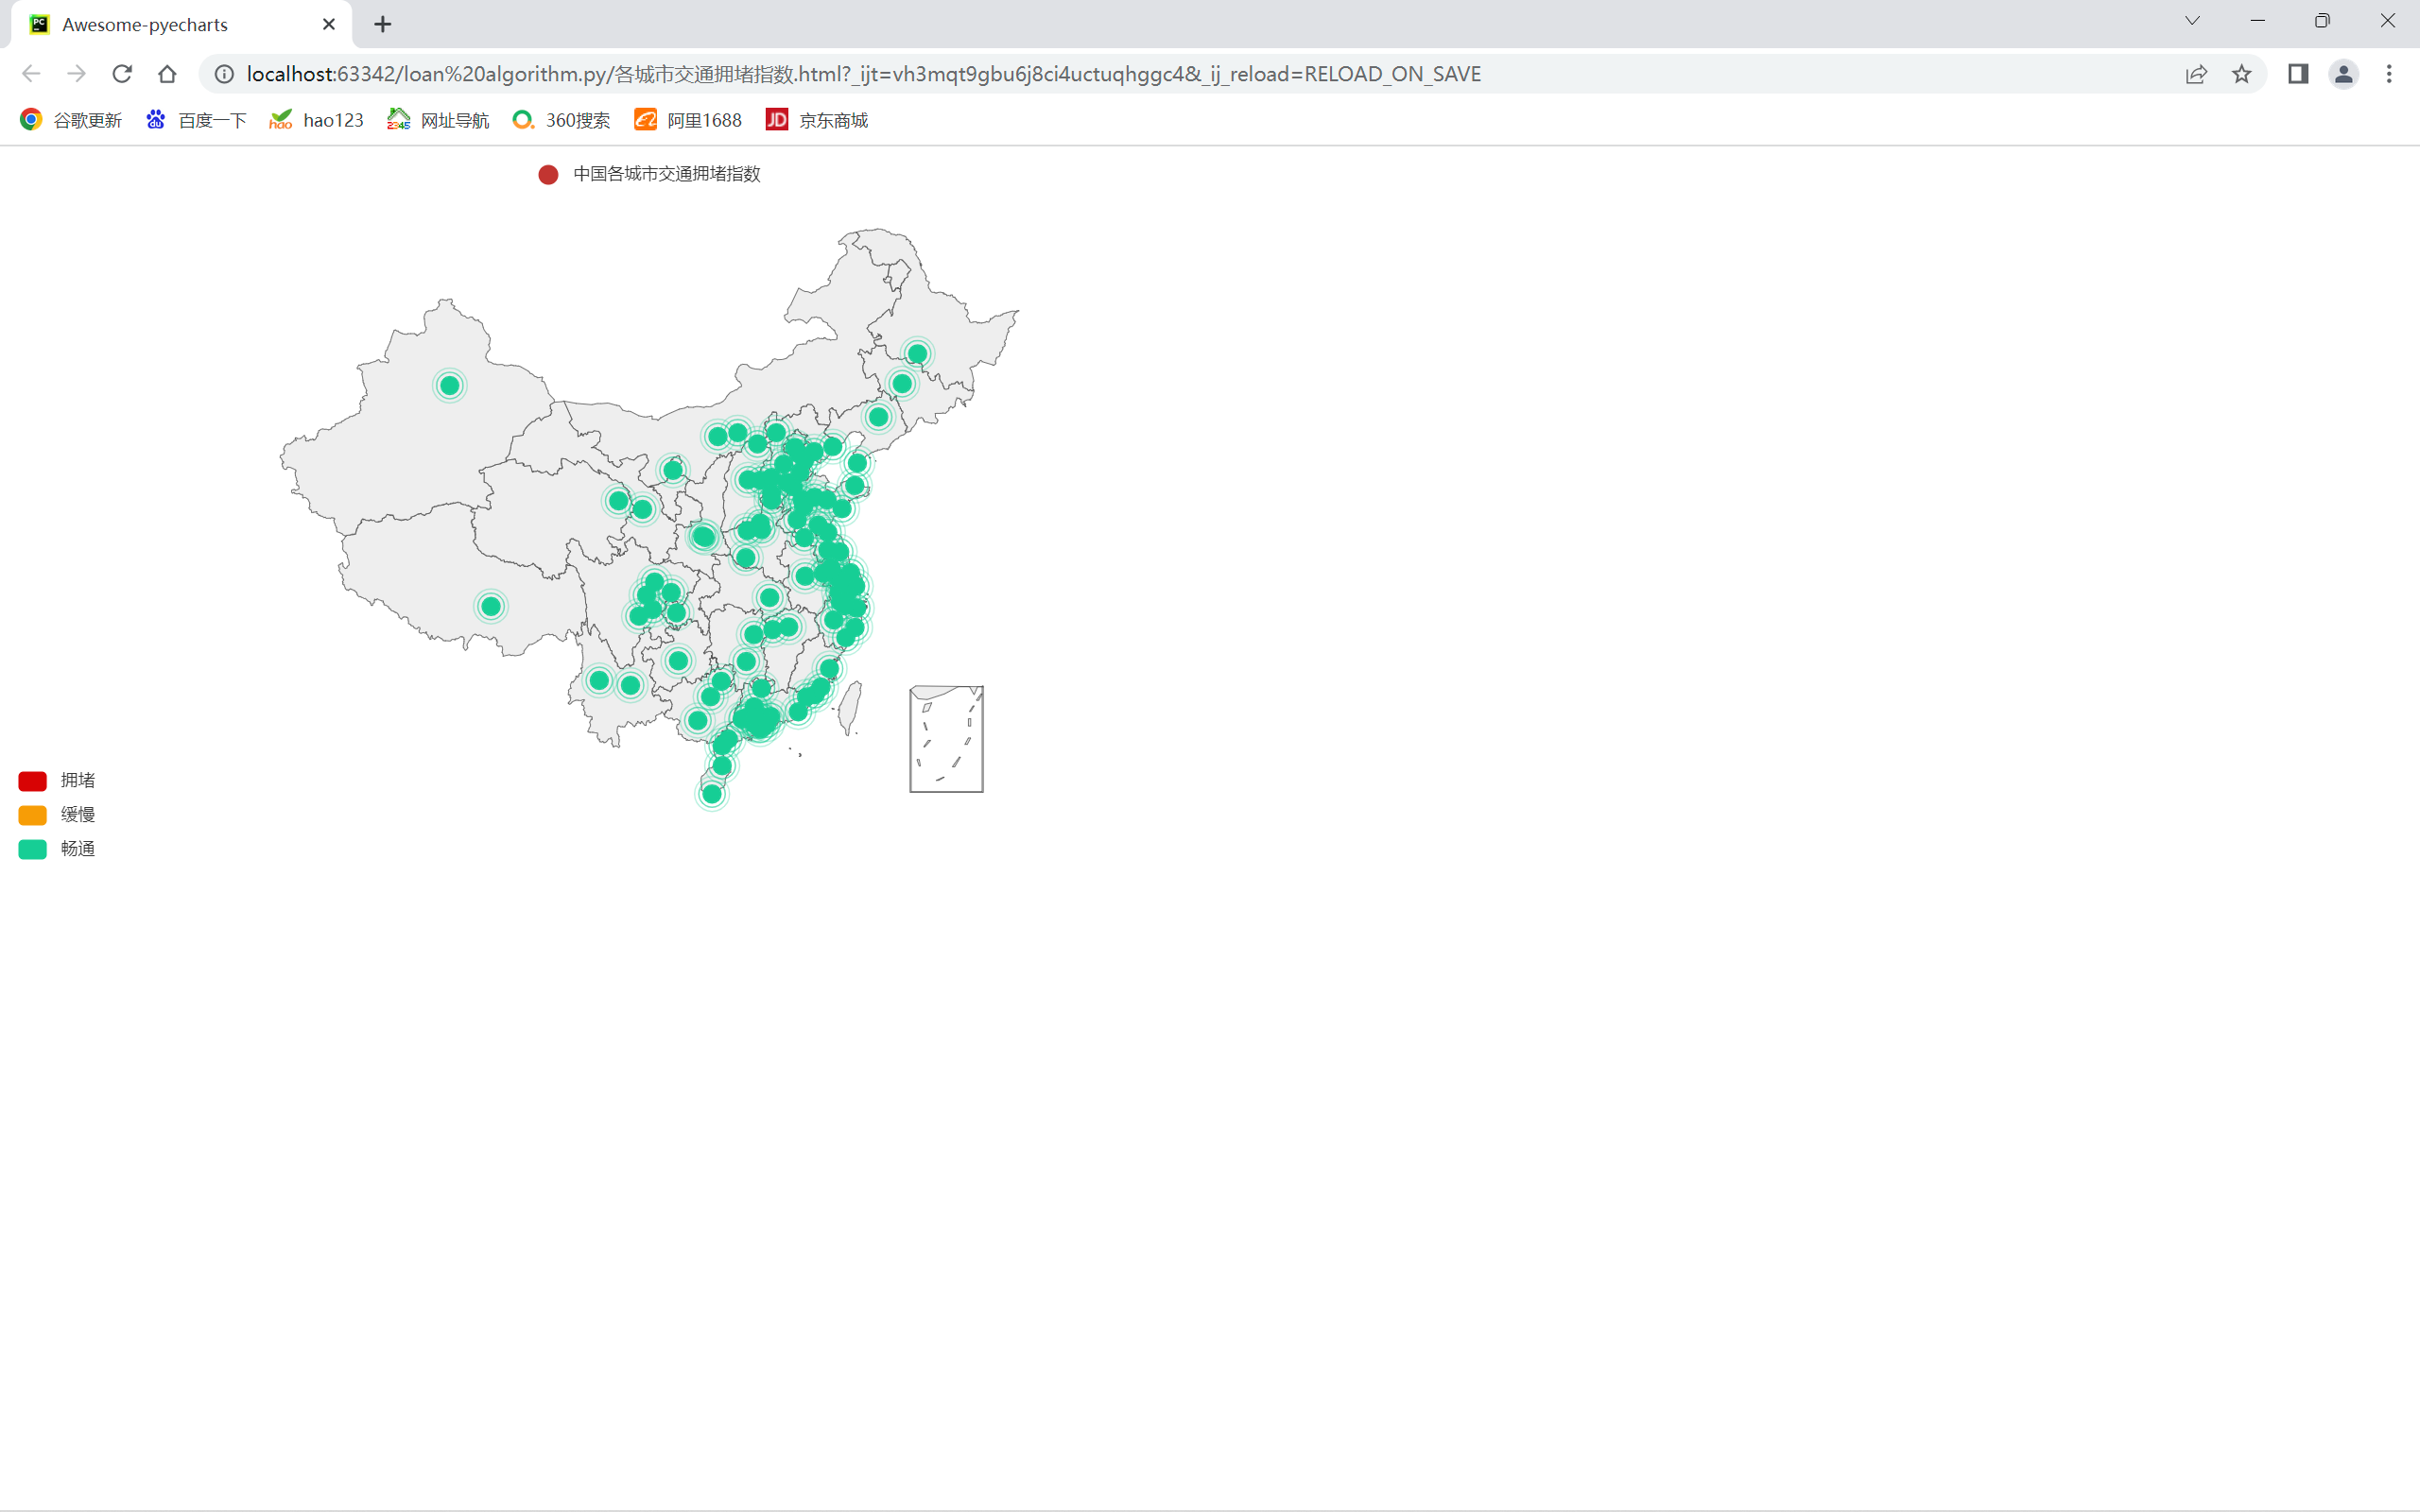The height and width of the screenshot is (1512, 2420).
Task: Expand the tab search chevron
Action: [2192, 21]
